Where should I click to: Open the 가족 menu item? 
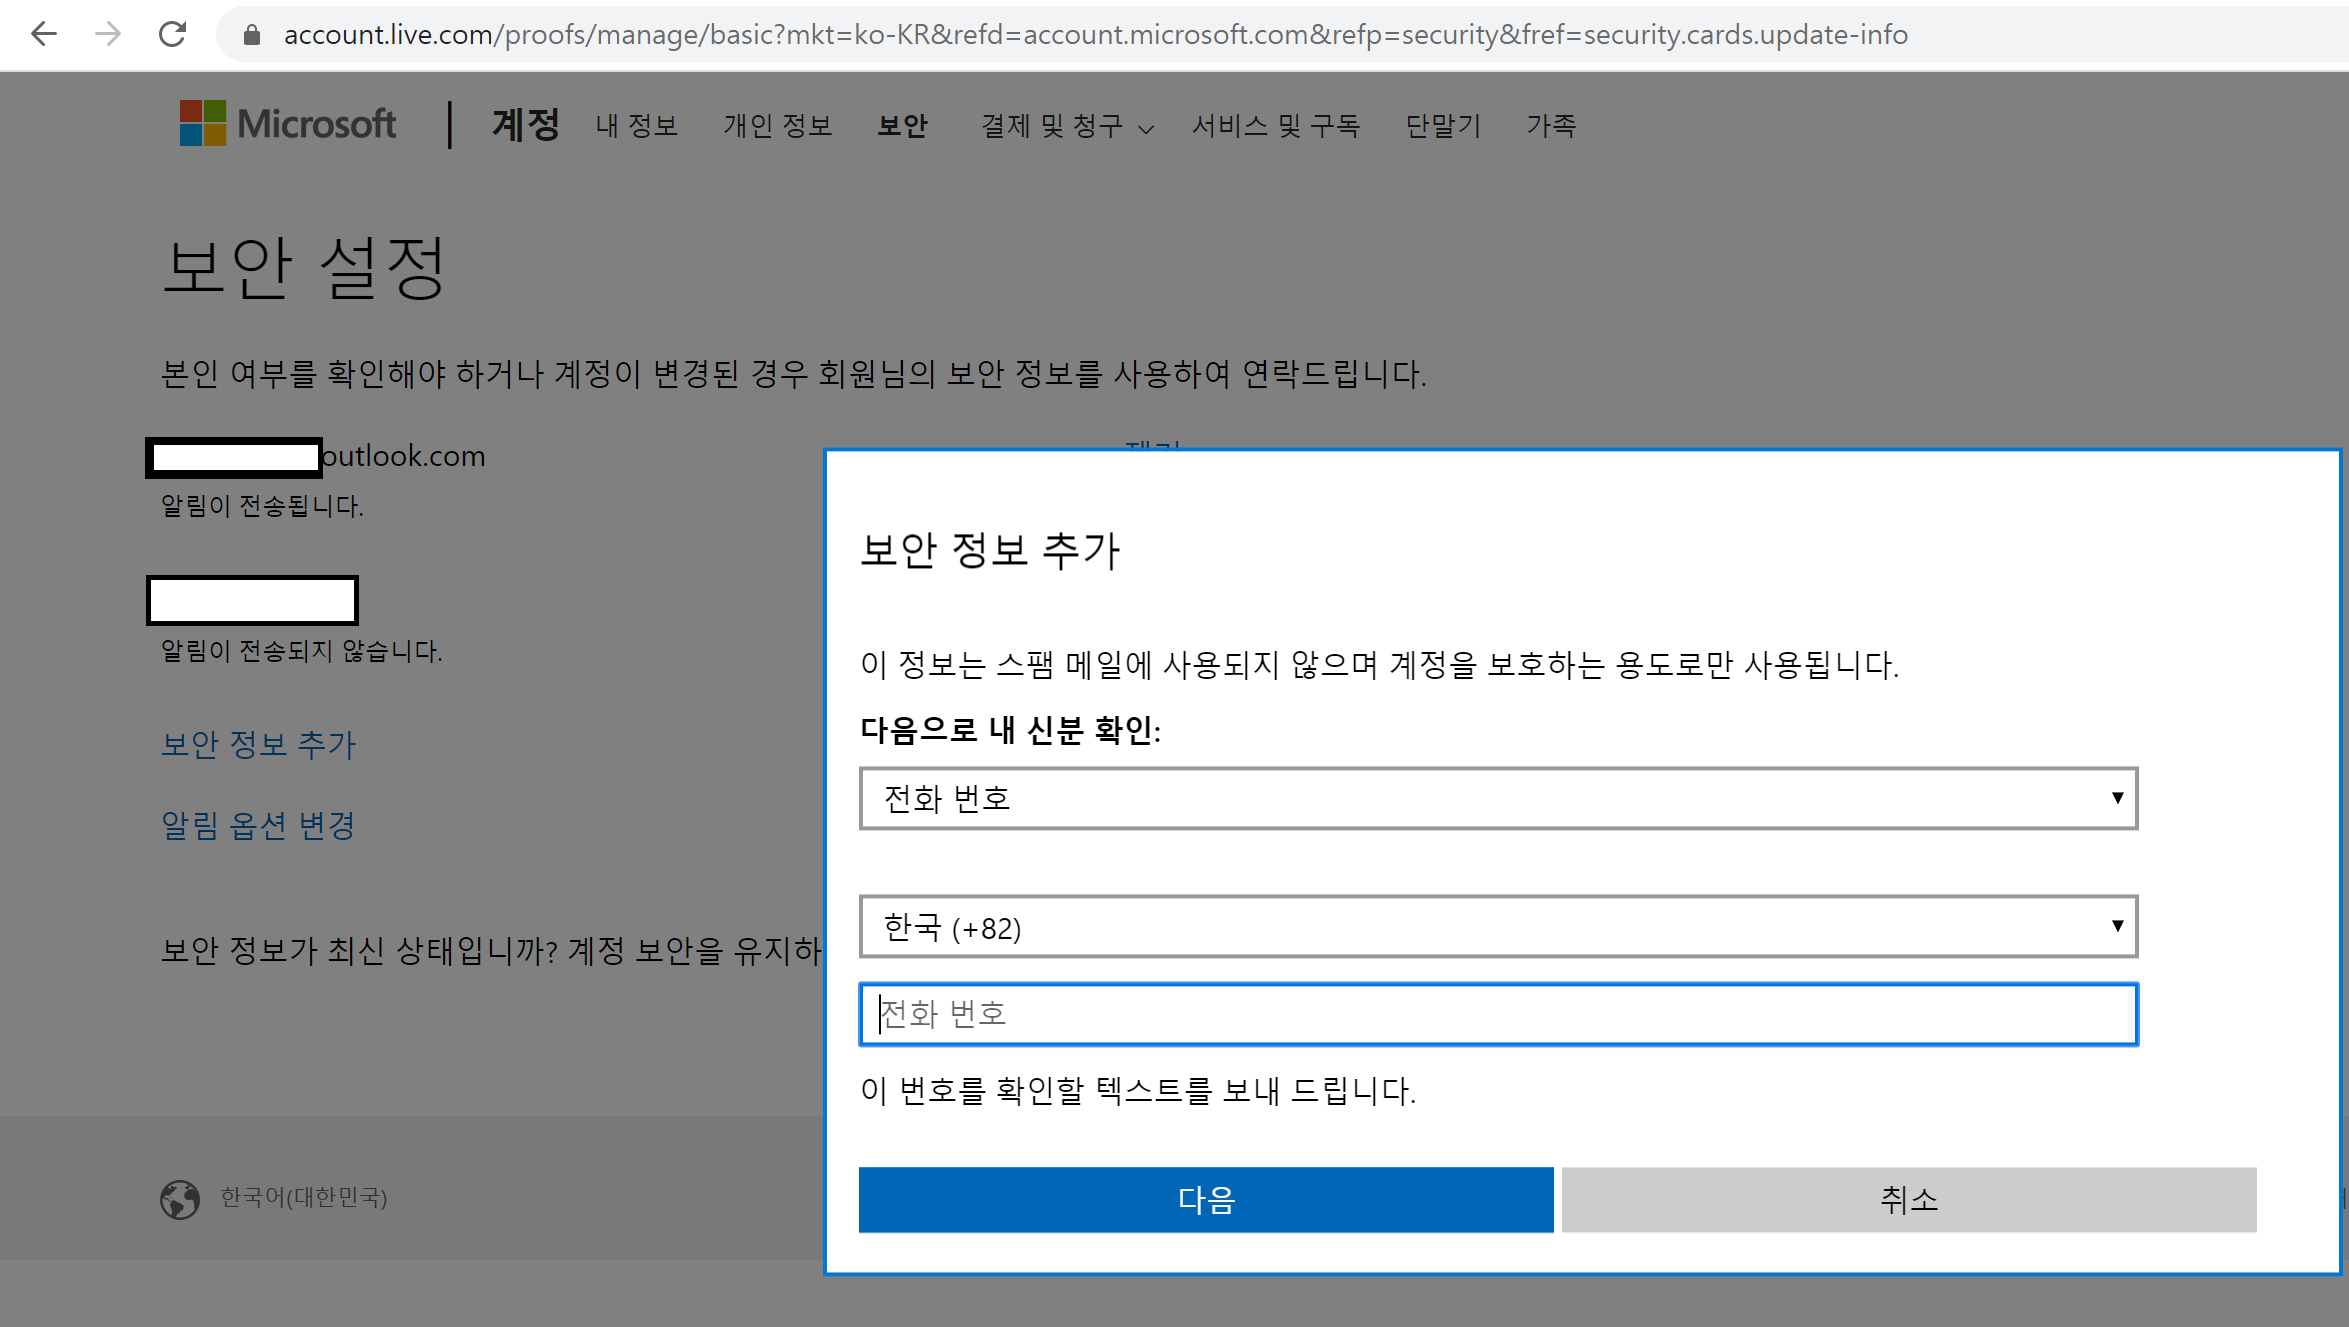tap(1551, 126)
